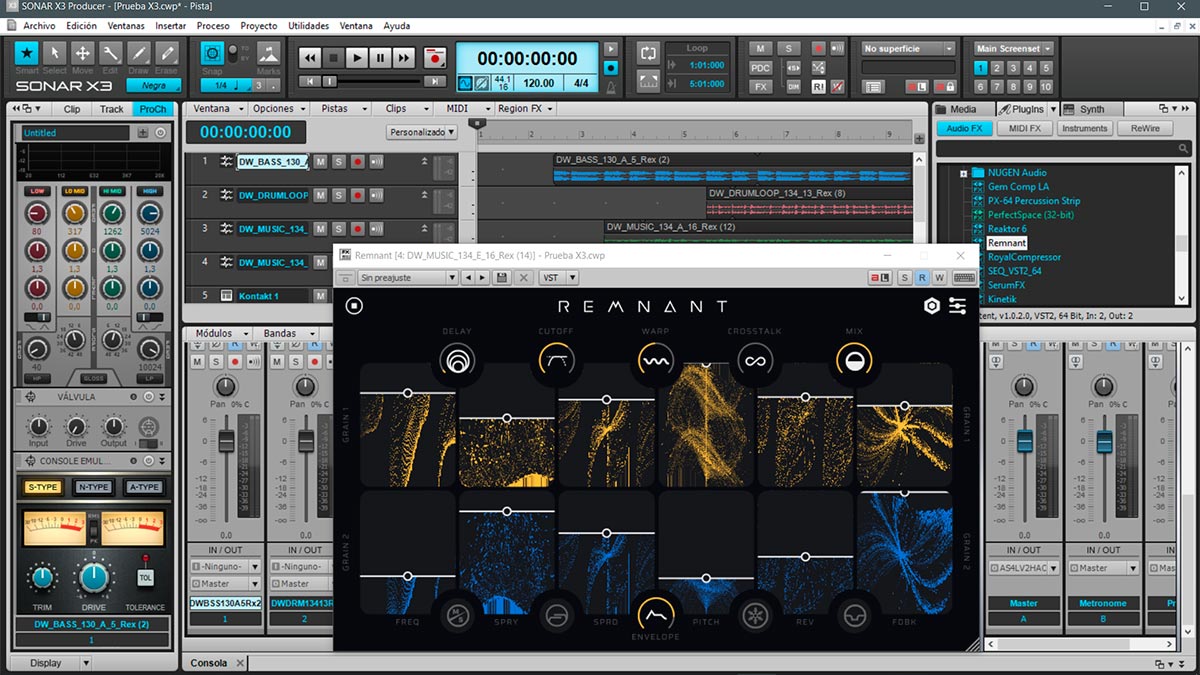This screenshot has width=1200, height=675.
Task: Click the Remnant Crosstalk knob icon
Action: coord(754,362)
